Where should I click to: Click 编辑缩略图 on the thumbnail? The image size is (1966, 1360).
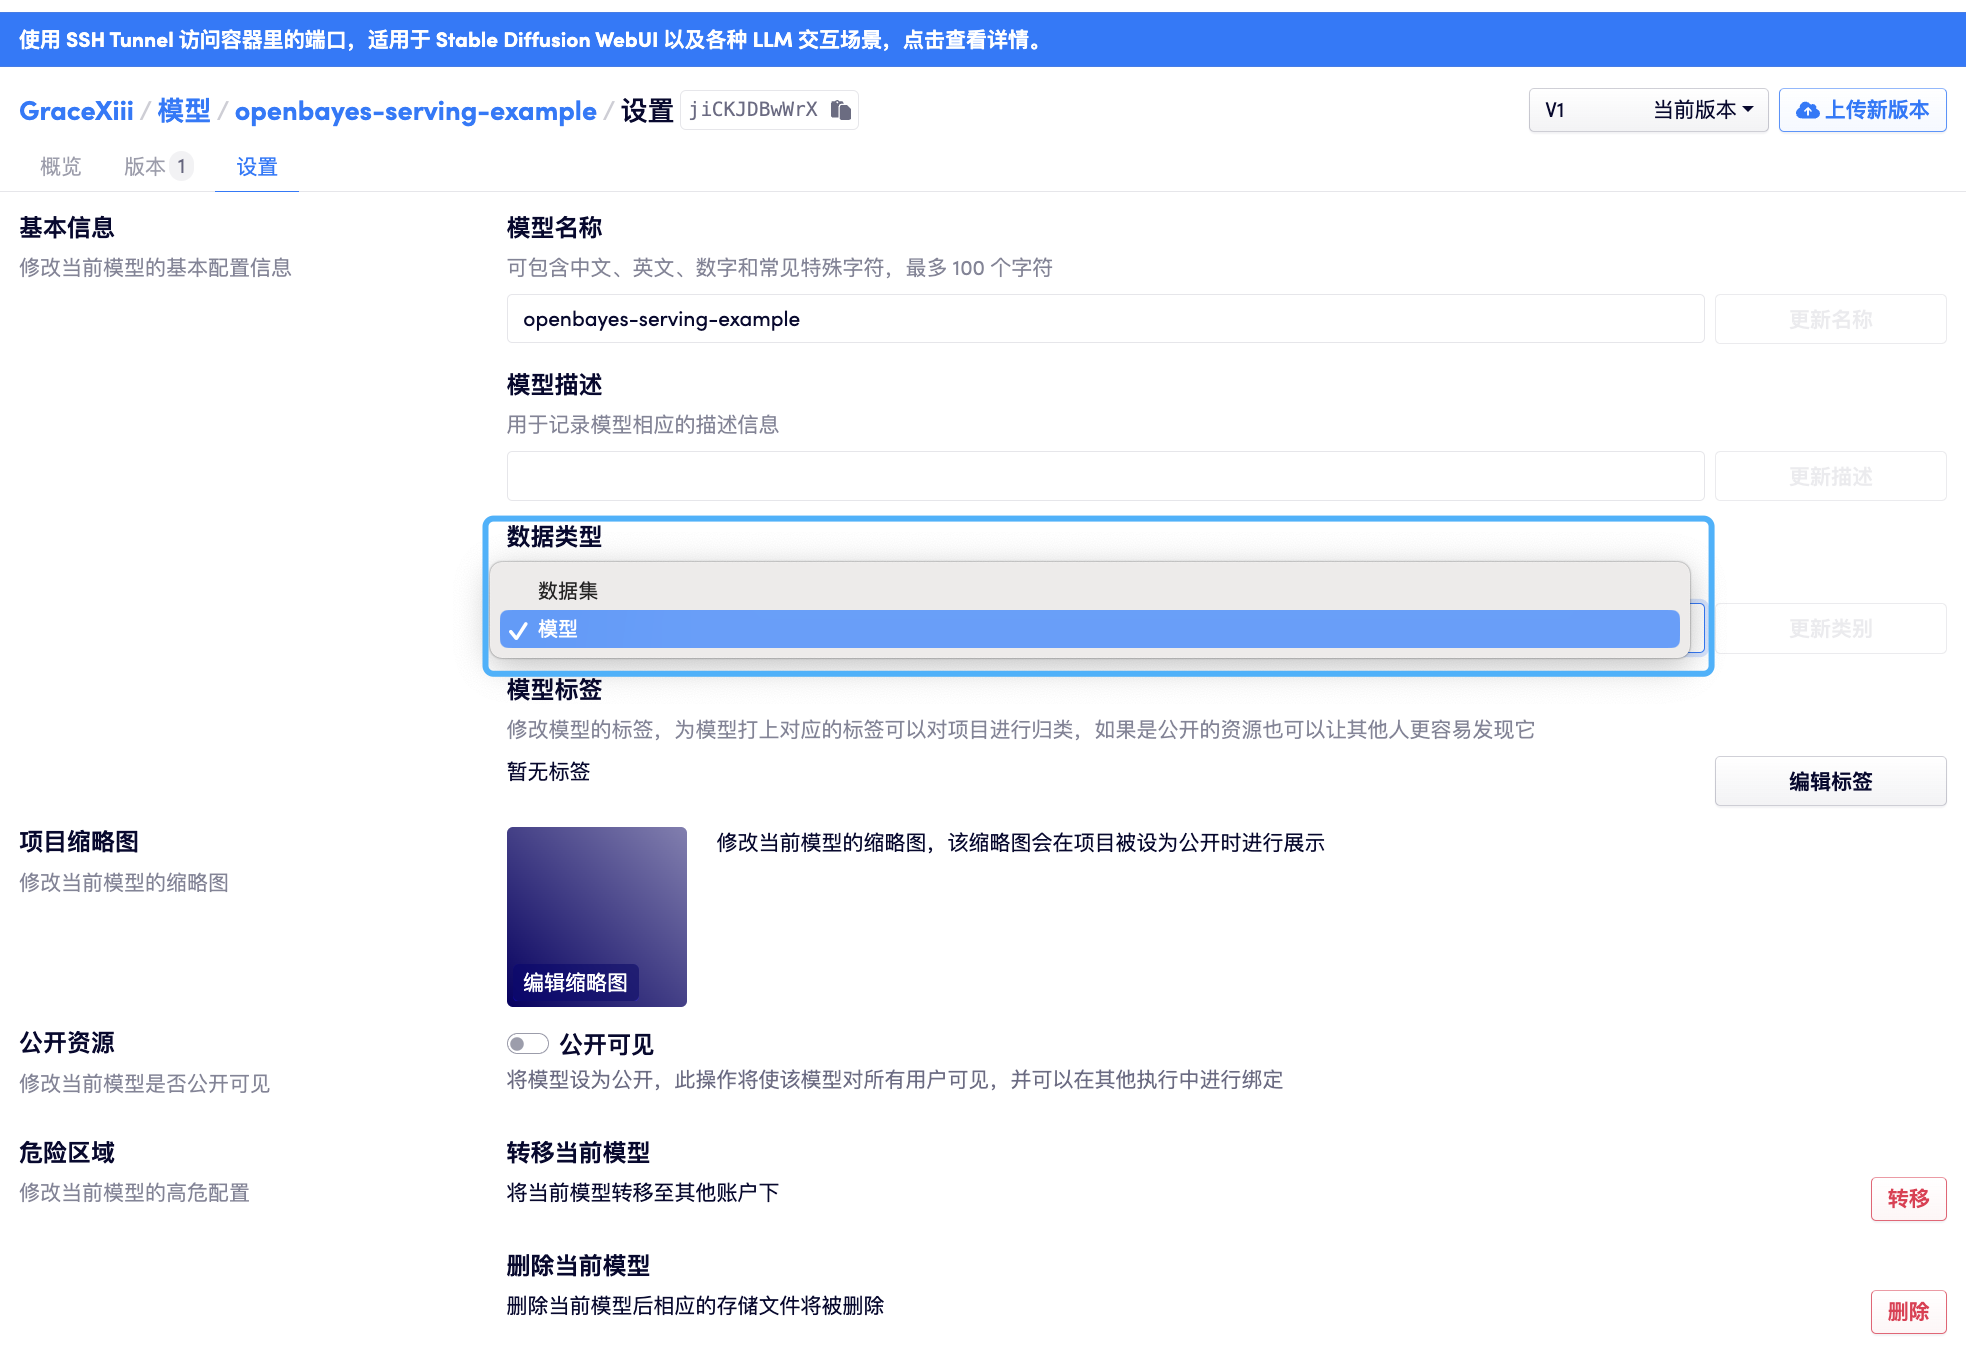(x=576, y=982)
